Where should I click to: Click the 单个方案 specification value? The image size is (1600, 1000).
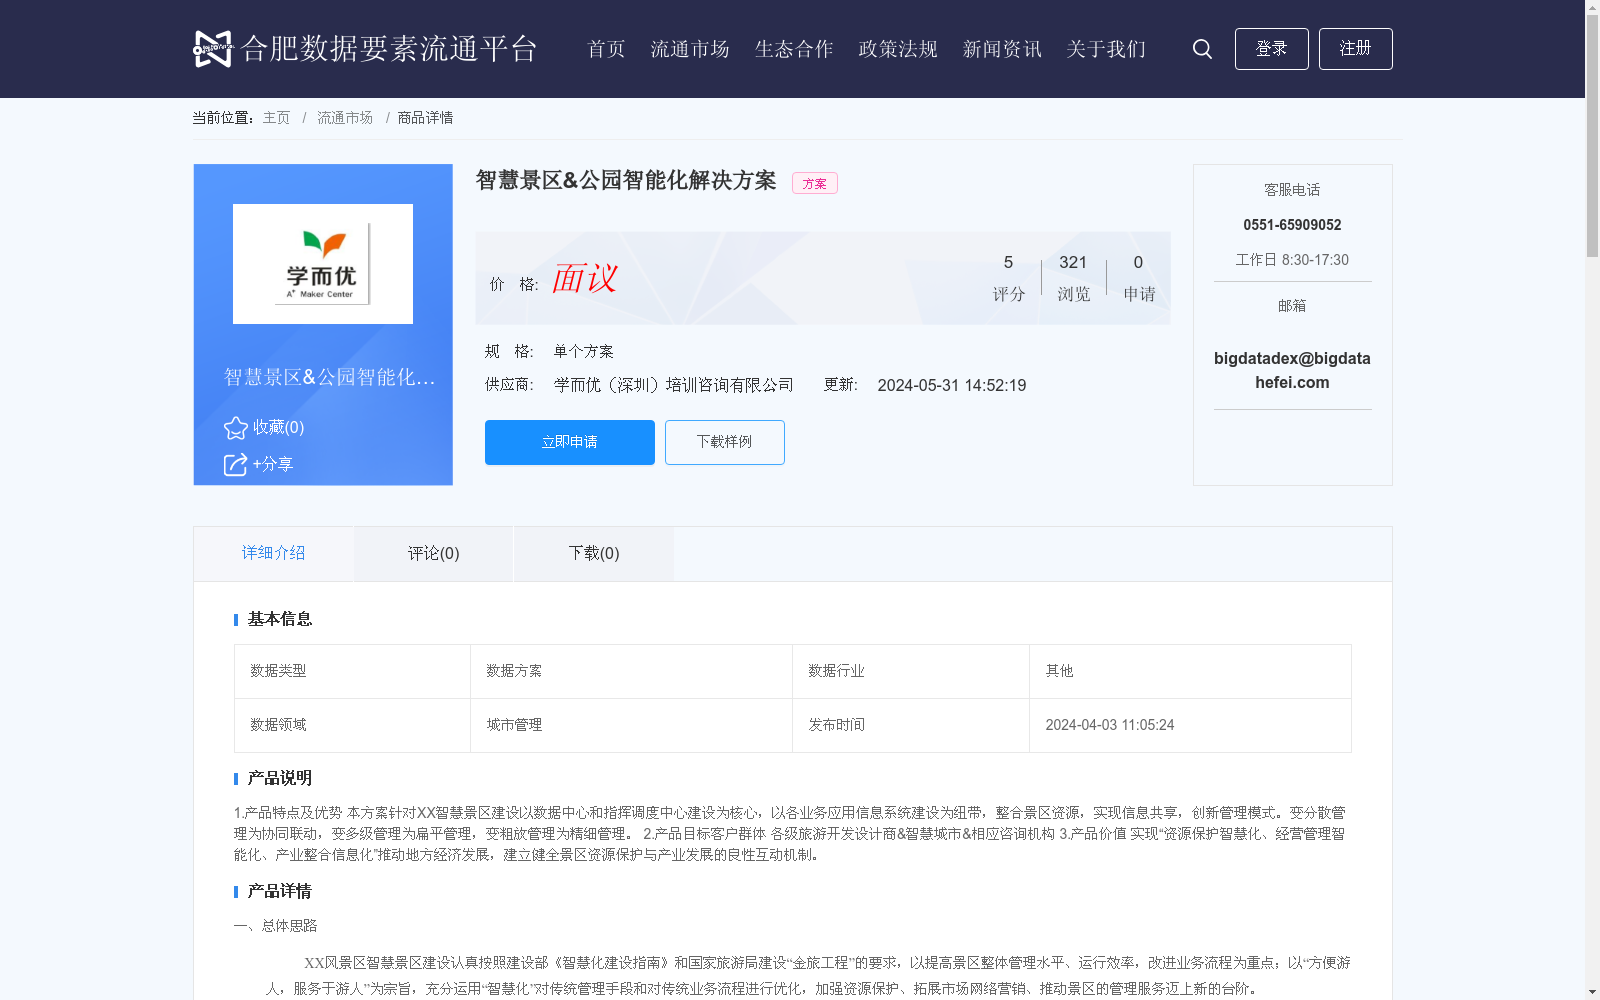(x=584, y=352)
